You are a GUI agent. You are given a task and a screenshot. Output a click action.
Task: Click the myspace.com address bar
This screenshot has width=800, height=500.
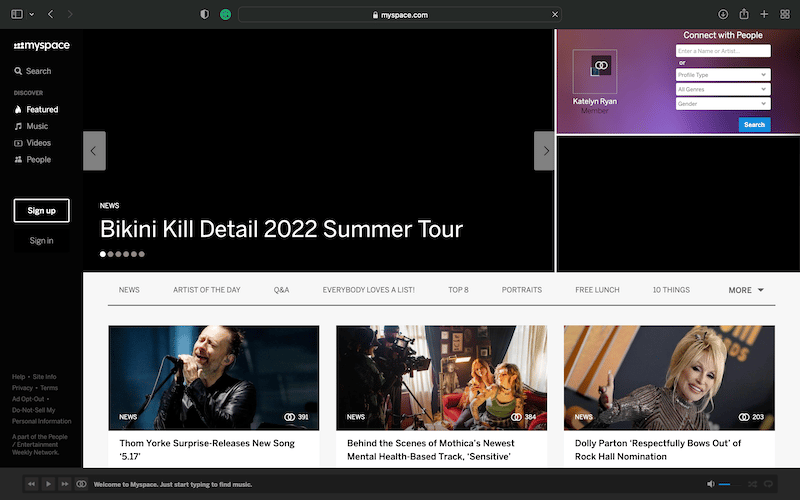[400, 15]
